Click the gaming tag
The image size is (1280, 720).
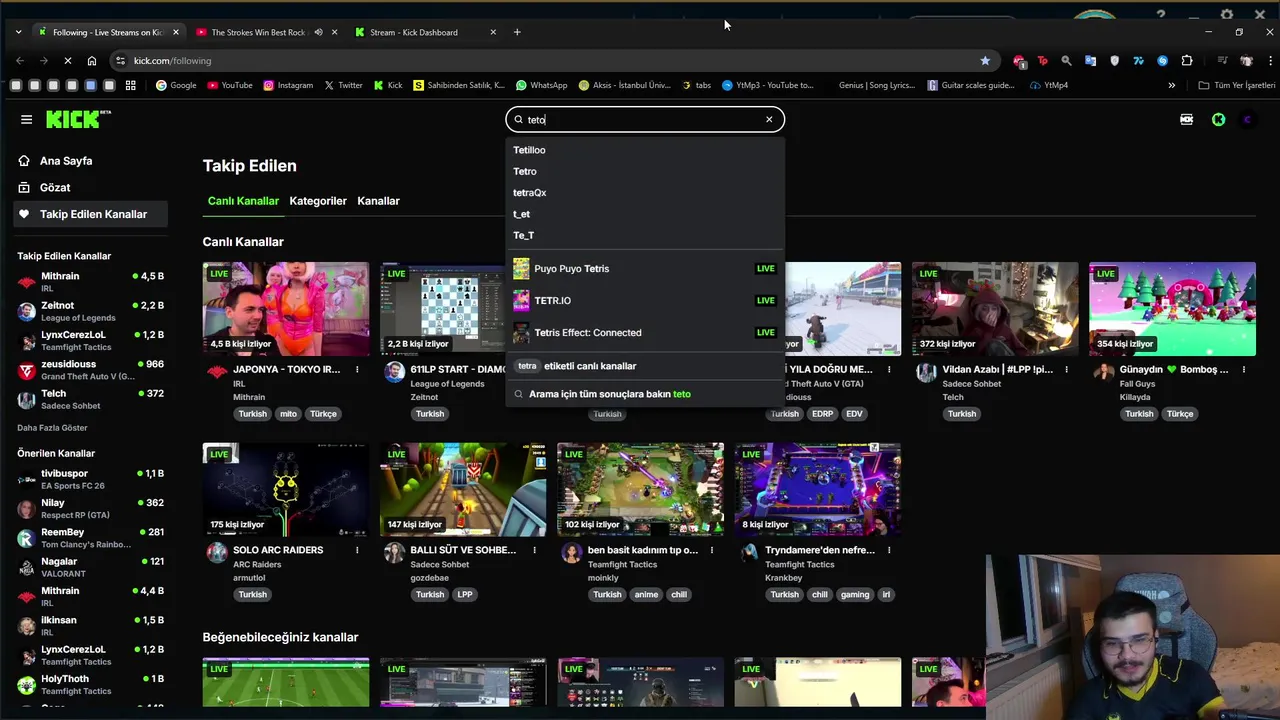pyautogui.click(x=855, y=595)
